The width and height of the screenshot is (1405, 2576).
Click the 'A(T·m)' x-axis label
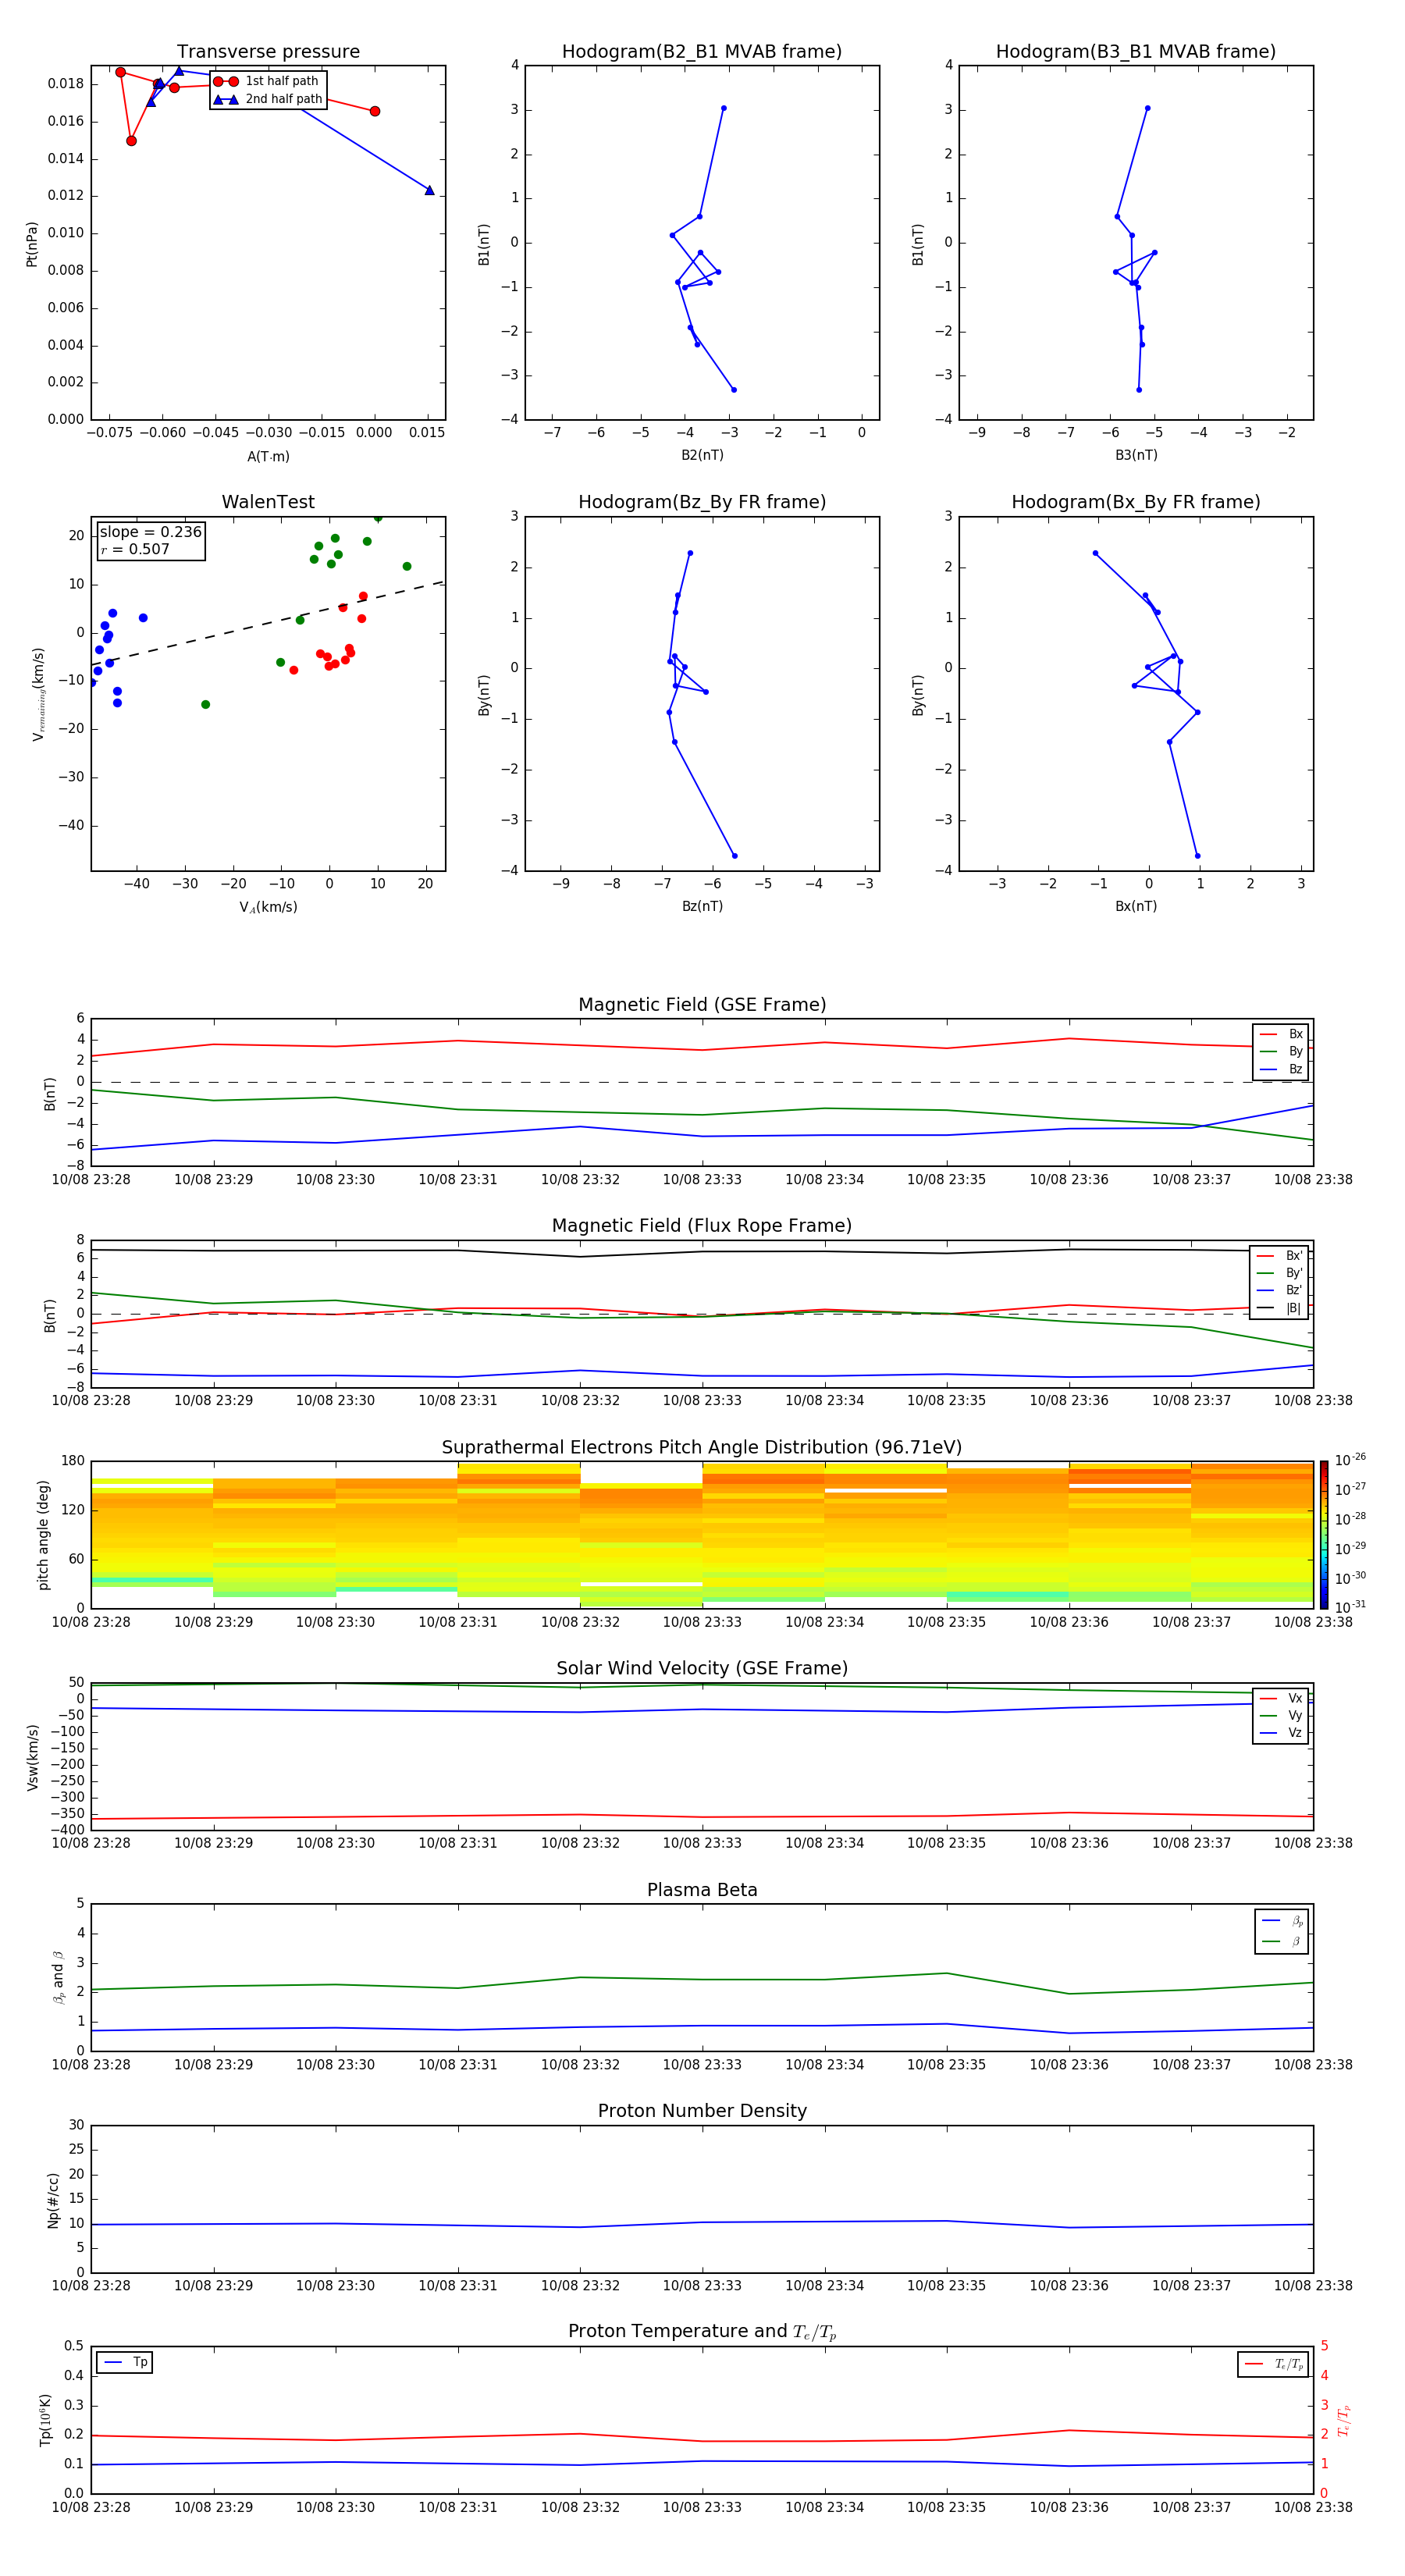click(x=268, y=456)
